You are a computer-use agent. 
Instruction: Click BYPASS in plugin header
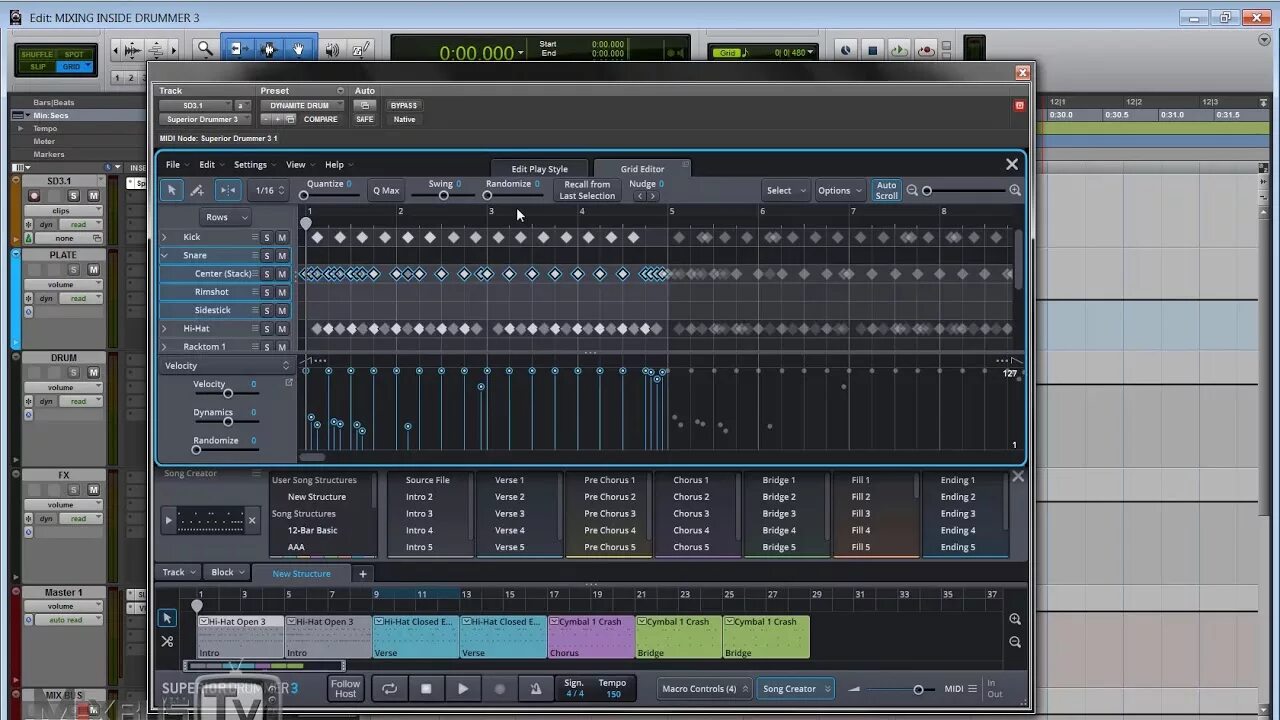404,105
